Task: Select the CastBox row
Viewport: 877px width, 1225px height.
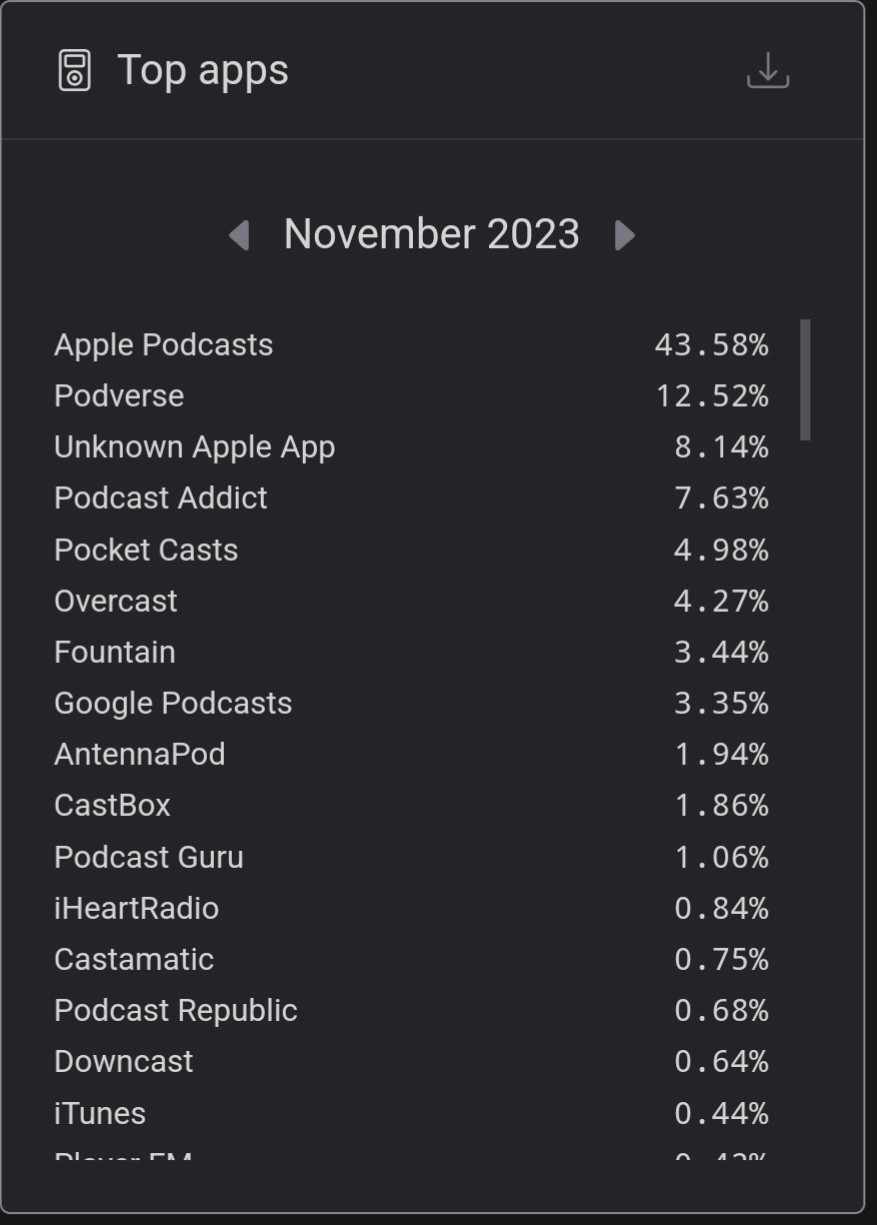Action: pyautogui.click(x=112, y=805)
